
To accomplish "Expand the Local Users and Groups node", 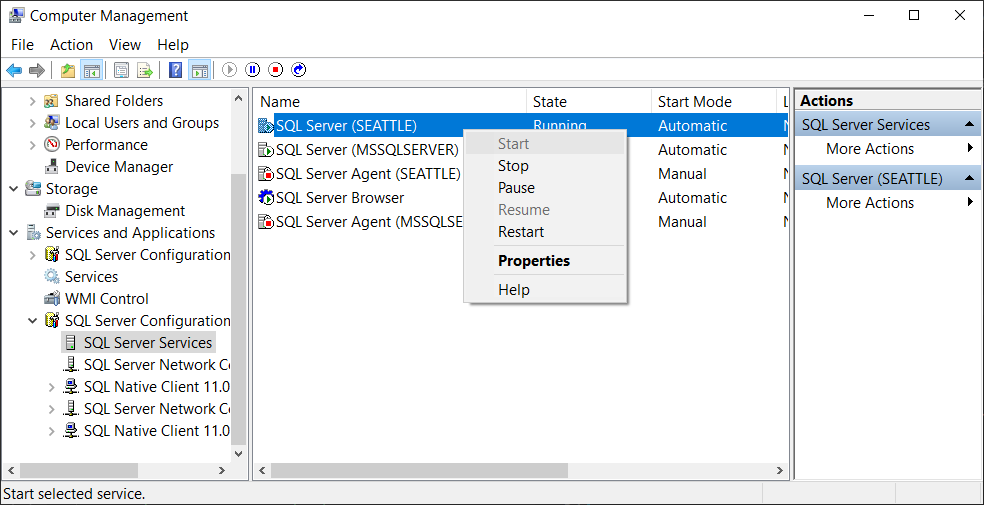I will pos(33,123).
